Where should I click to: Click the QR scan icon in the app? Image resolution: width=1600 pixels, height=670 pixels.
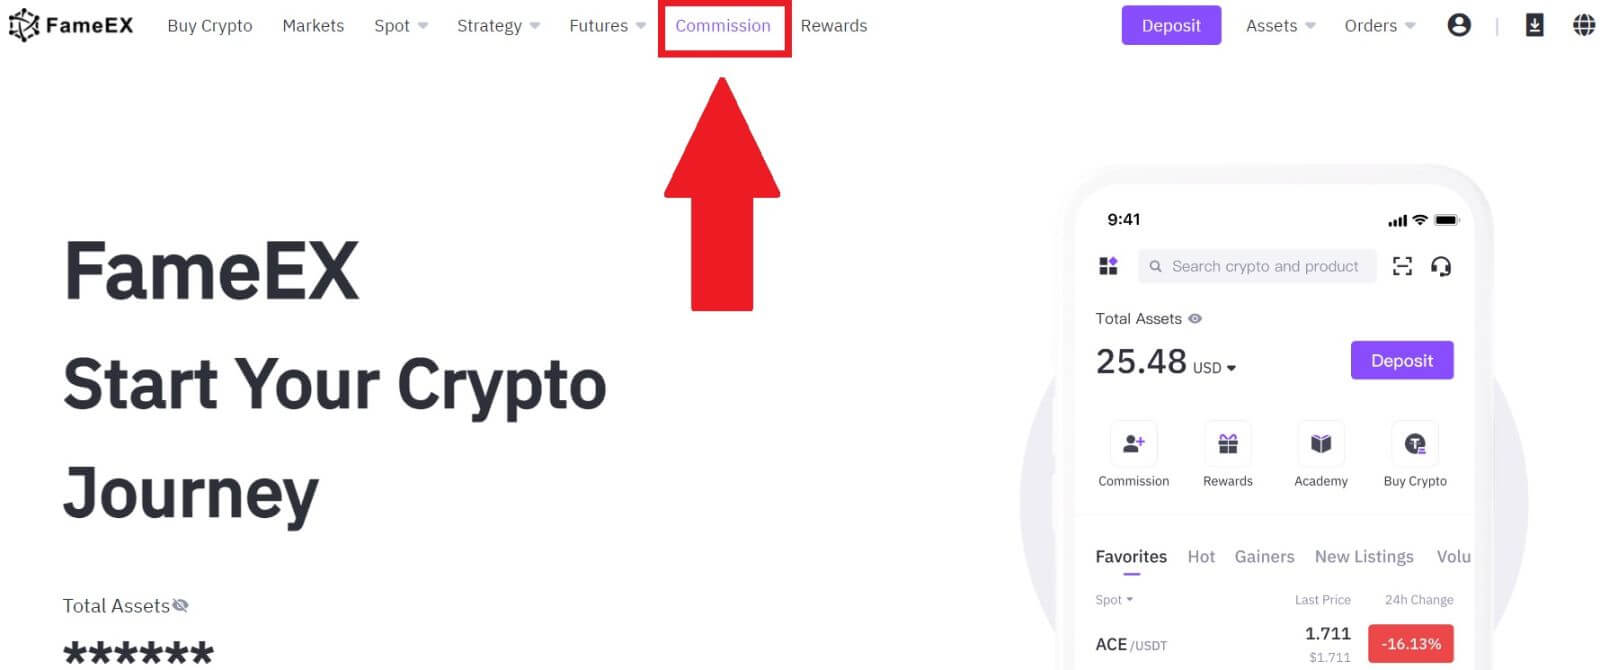point(1402,266)
